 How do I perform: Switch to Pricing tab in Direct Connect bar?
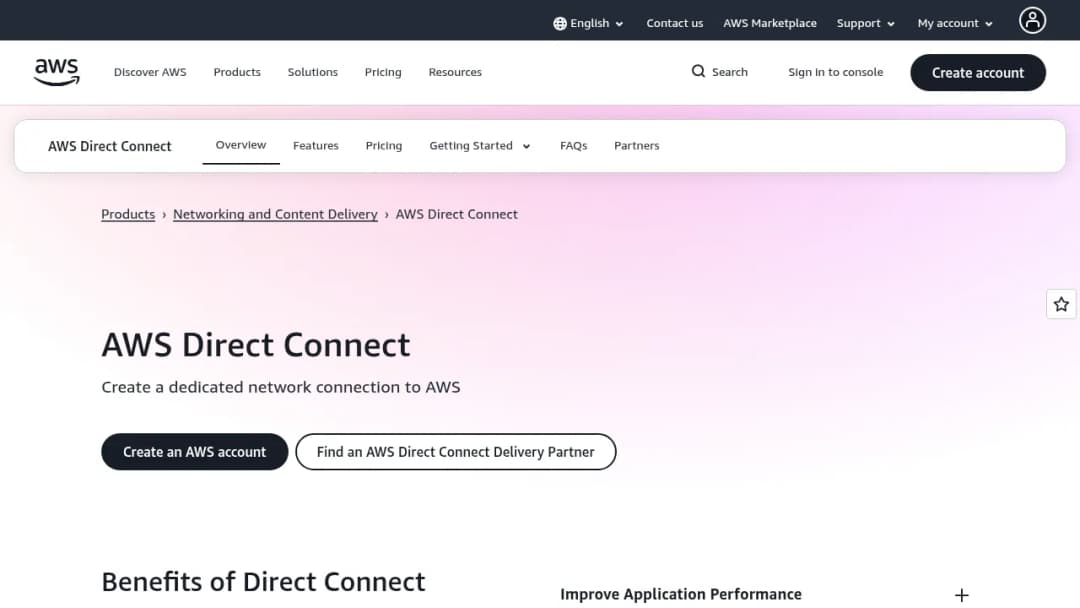point(384,146)
